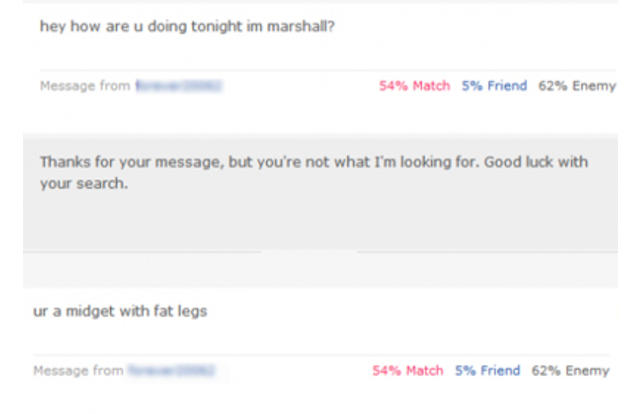Click the blurred sender username under the marshall message
The image size is (640, 414).
click(178, 86)
